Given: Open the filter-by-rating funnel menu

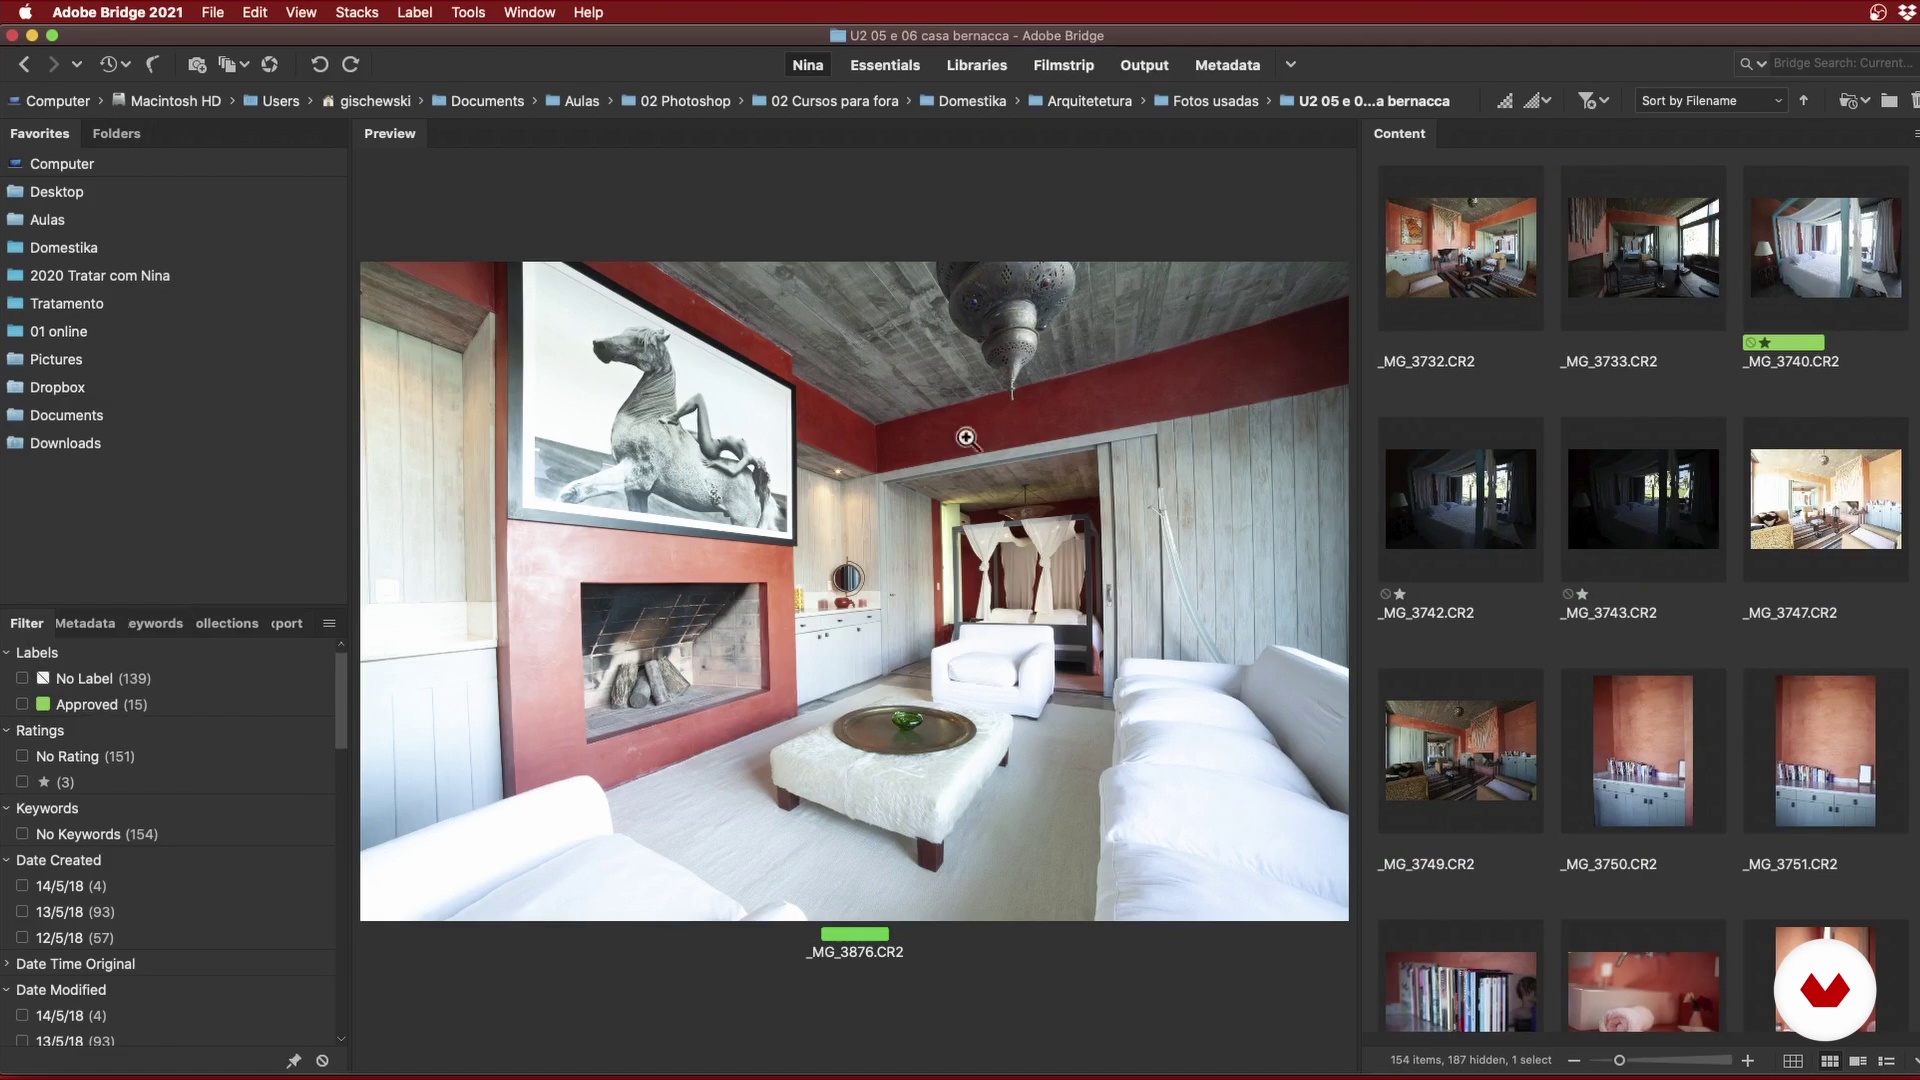Looking at the screenshot, I should 1593,101.
